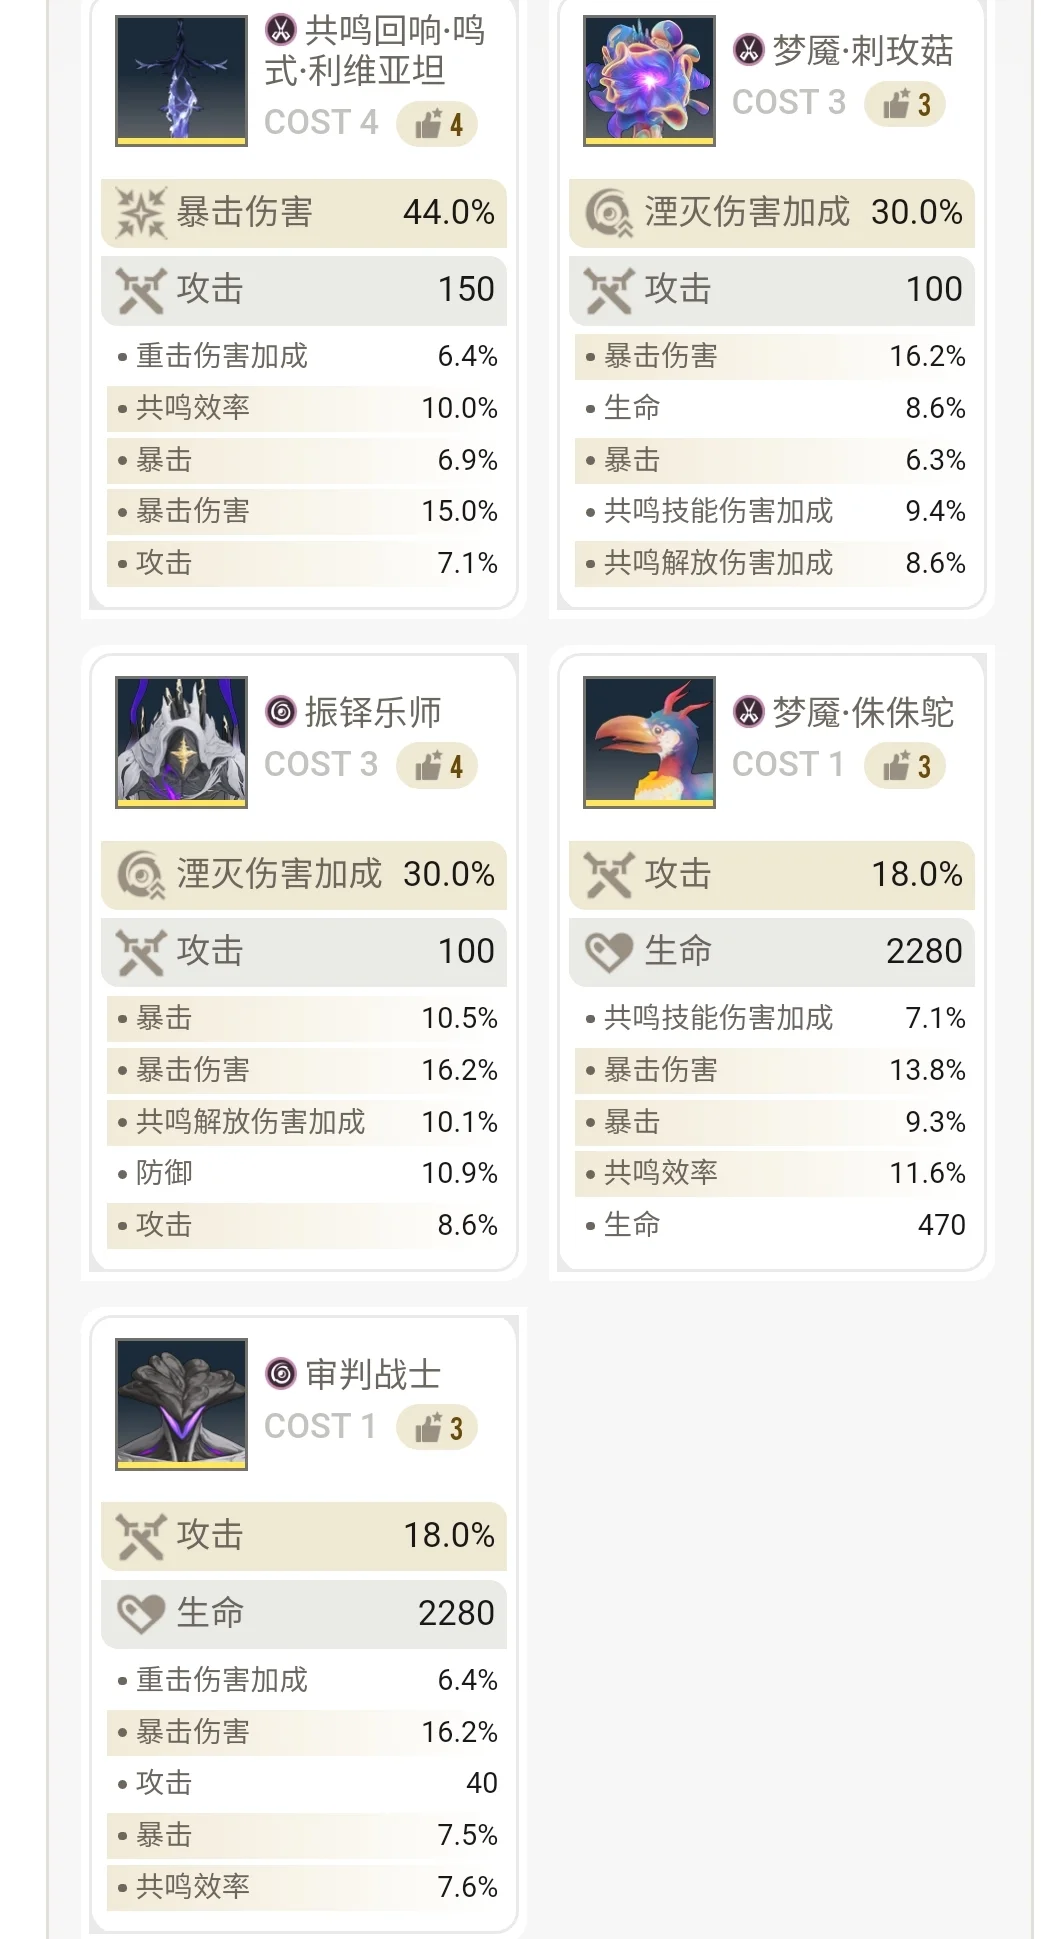Select the 梦魇·侏侏鸵 bird thumbnail
Screen dimensions: 1041x1939
click(649, 742)
